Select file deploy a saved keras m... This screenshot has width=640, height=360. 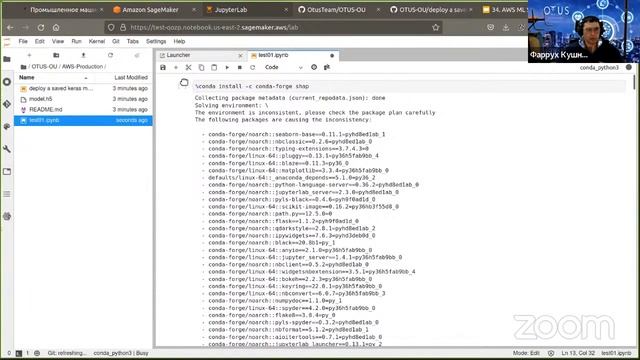coord(83,89)
